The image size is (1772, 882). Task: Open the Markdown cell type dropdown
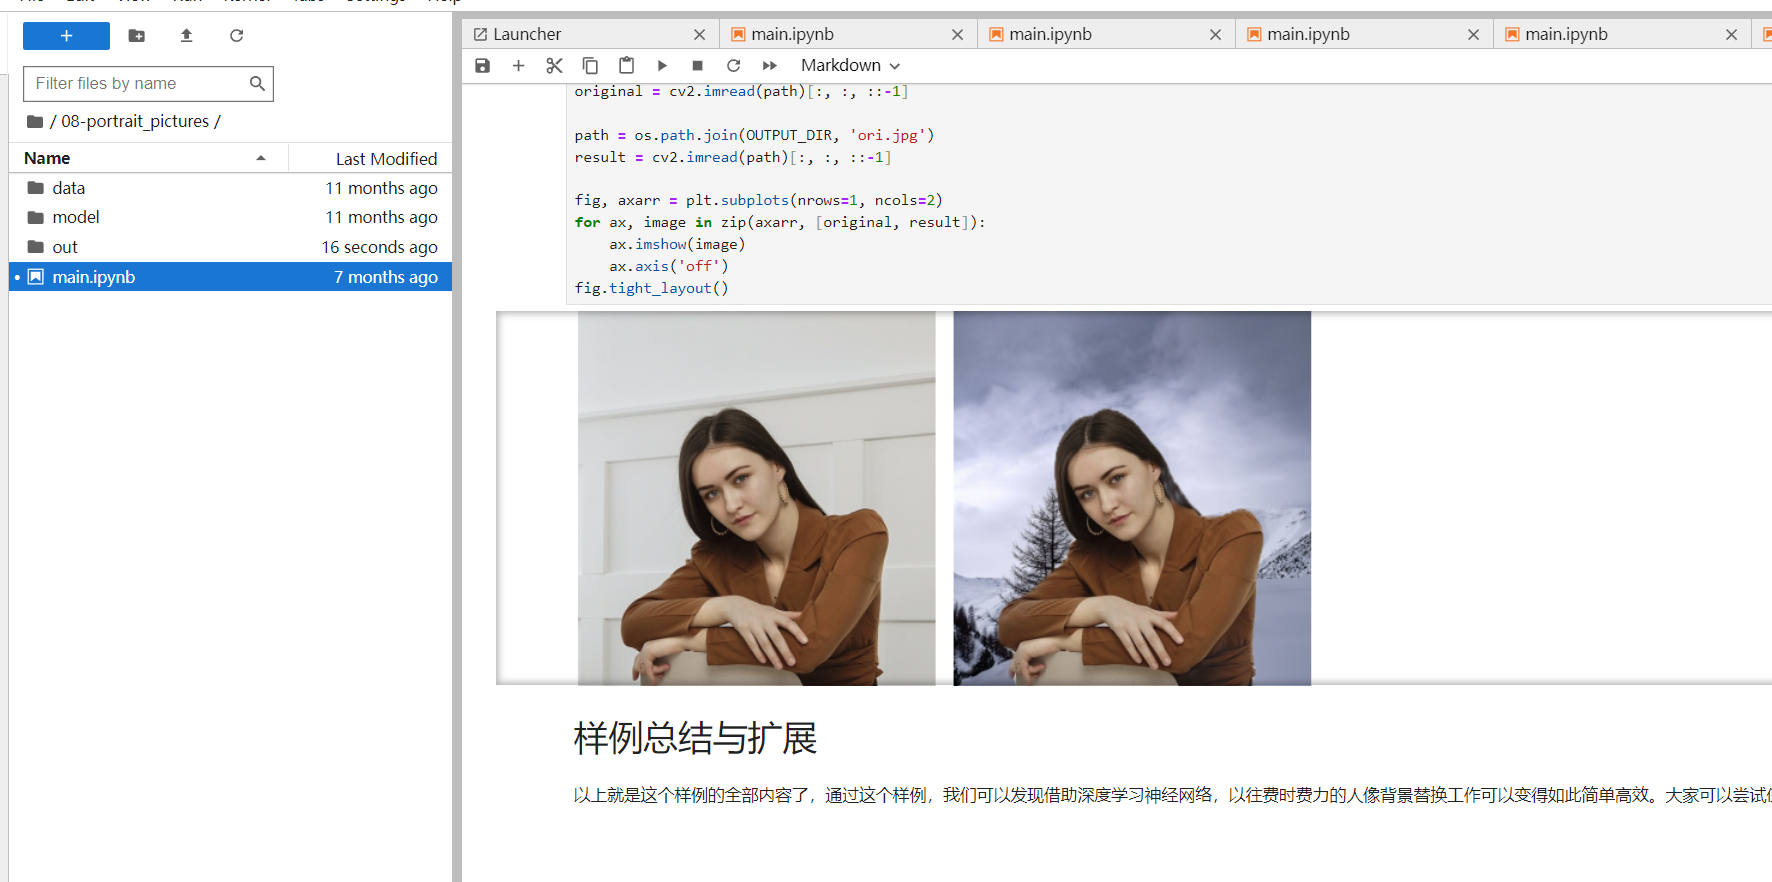850,66
